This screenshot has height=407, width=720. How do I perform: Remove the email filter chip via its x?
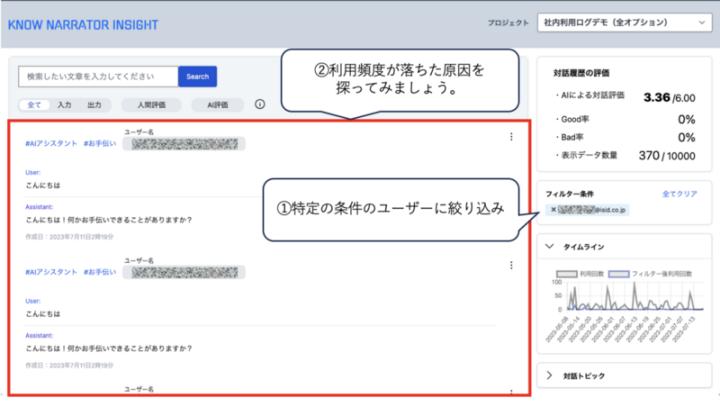[x=553, y=210]
